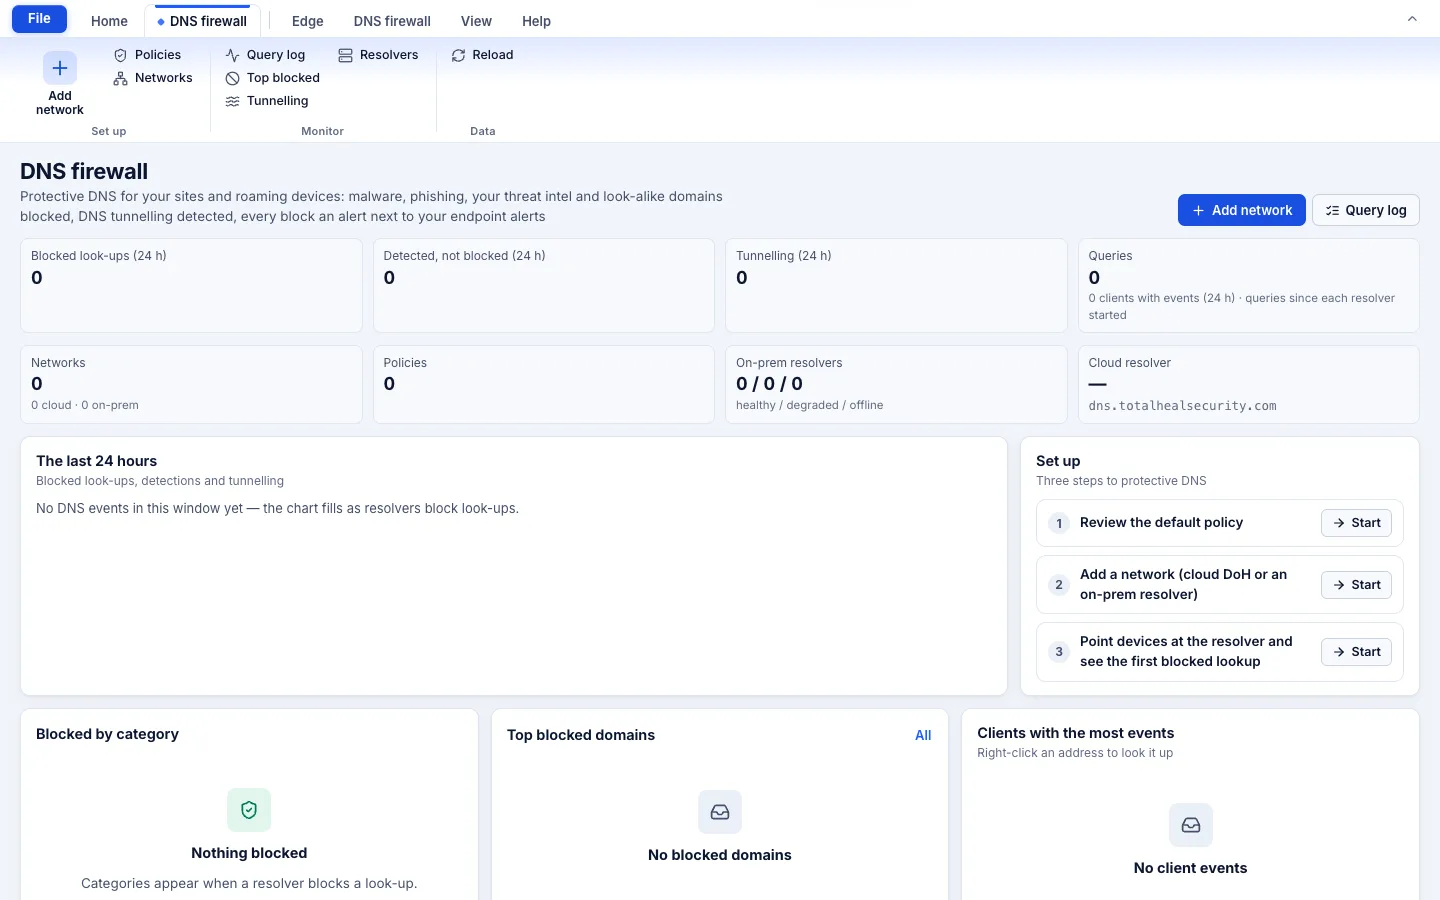Open Tunnelling in the ribbon Monitor group
The image size is (1440, 900).
tap(267, 101)
